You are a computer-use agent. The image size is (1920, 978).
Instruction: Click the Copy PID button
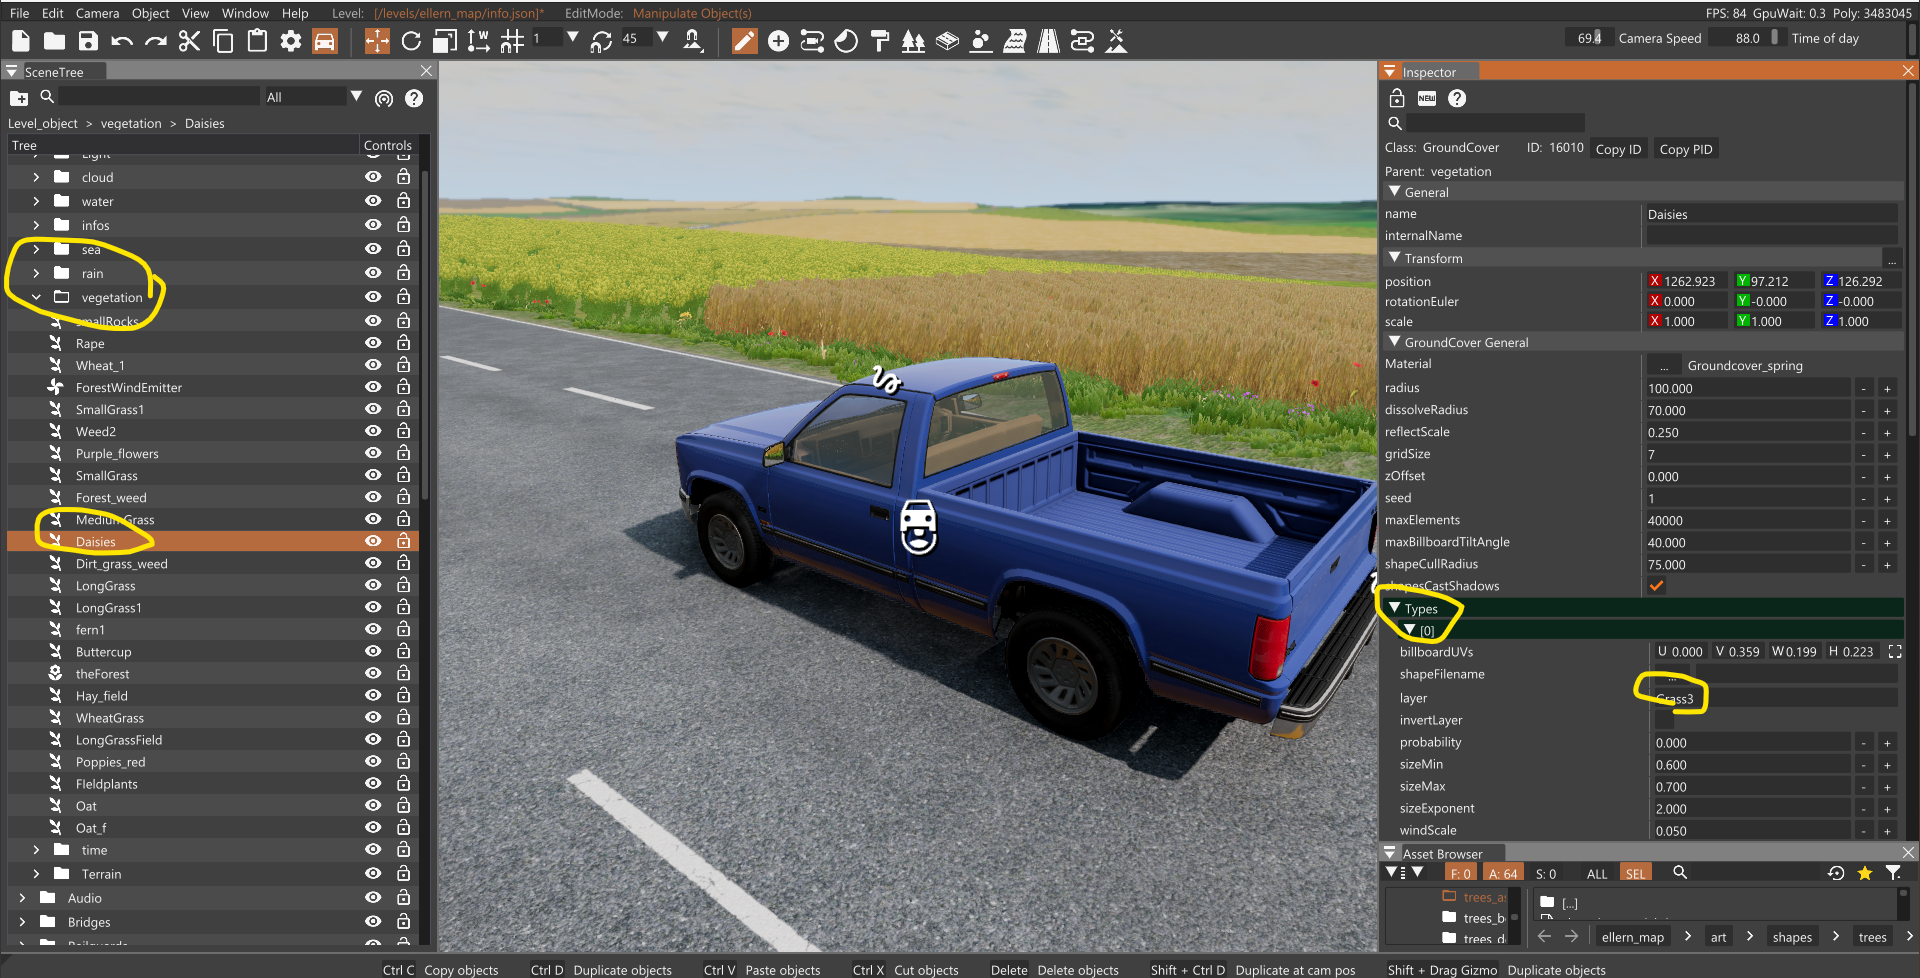click(x=1686, y=149)
